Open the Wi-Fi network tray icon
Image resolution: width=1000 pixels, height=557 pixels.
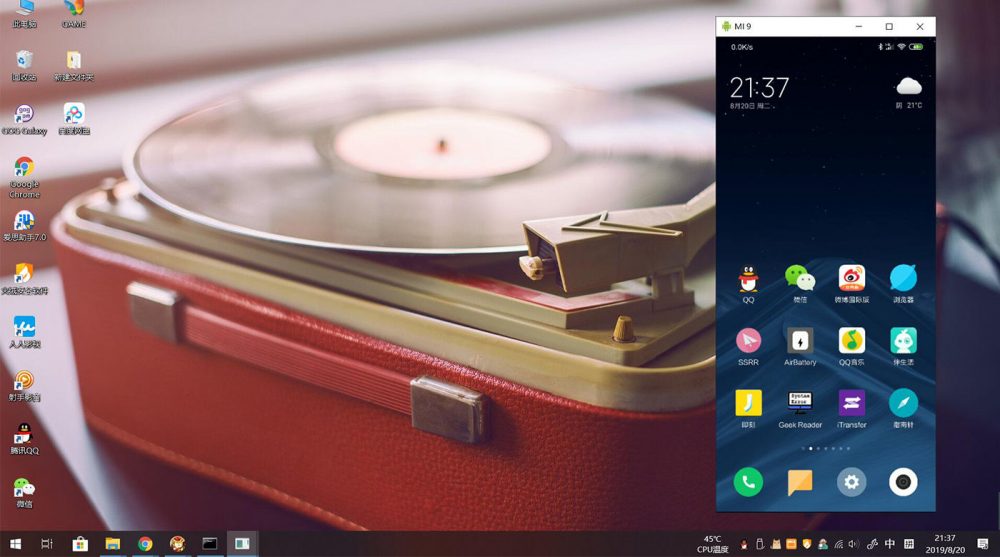tap(839, 544)
